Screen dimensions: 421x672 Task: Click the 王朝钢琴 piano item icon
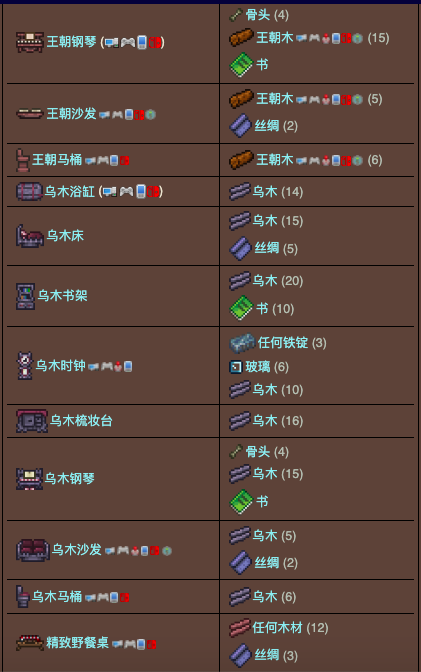30,42
